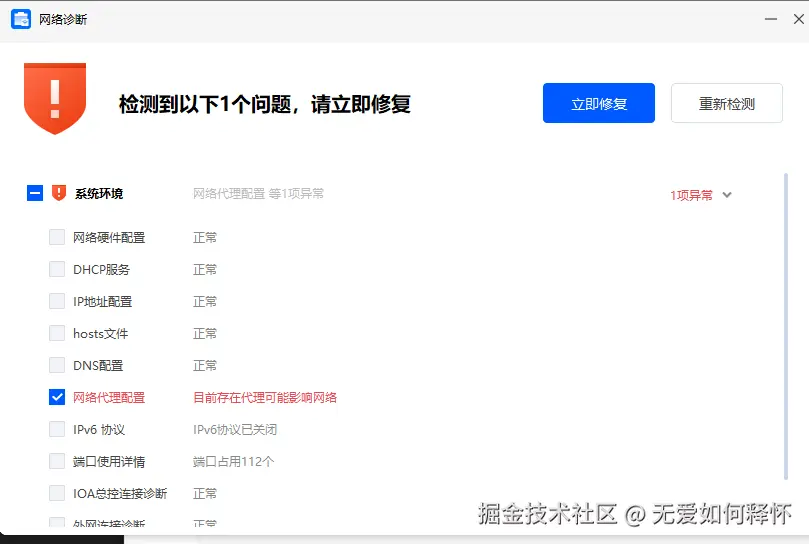Check the DHCP服务 checkbox

[x=57, y=269]
